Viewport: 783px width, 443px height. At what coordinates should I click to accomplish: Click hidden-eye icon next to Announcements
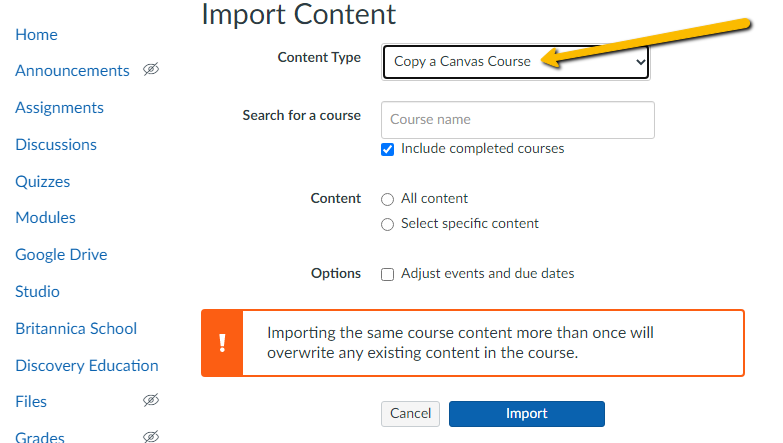coord(151,70)
